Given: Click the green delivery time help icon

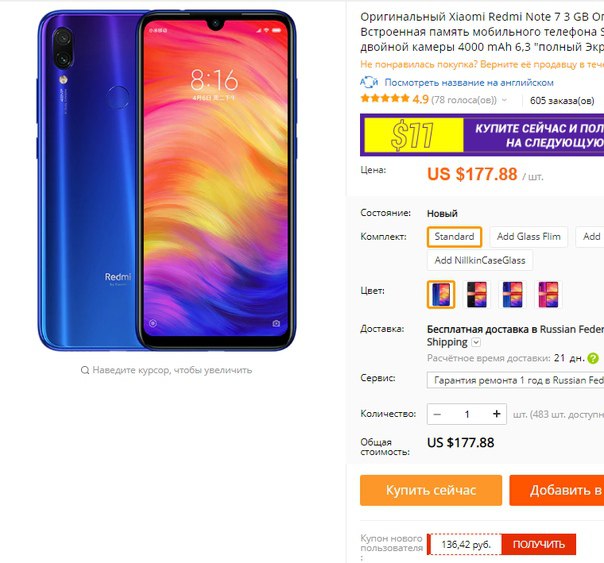Looking at the screenshot, I should point(593,359).
